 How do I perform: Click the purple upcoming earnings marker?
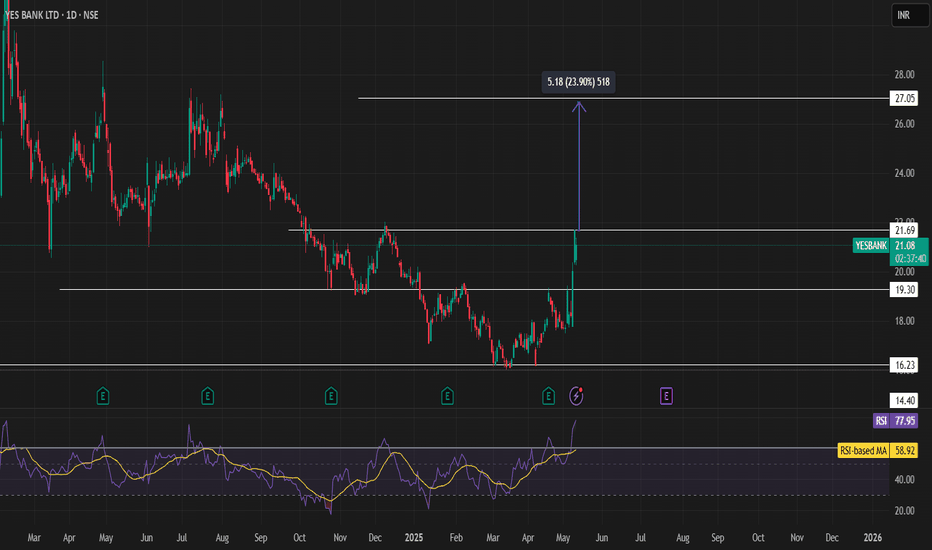[x=666, y=395]
